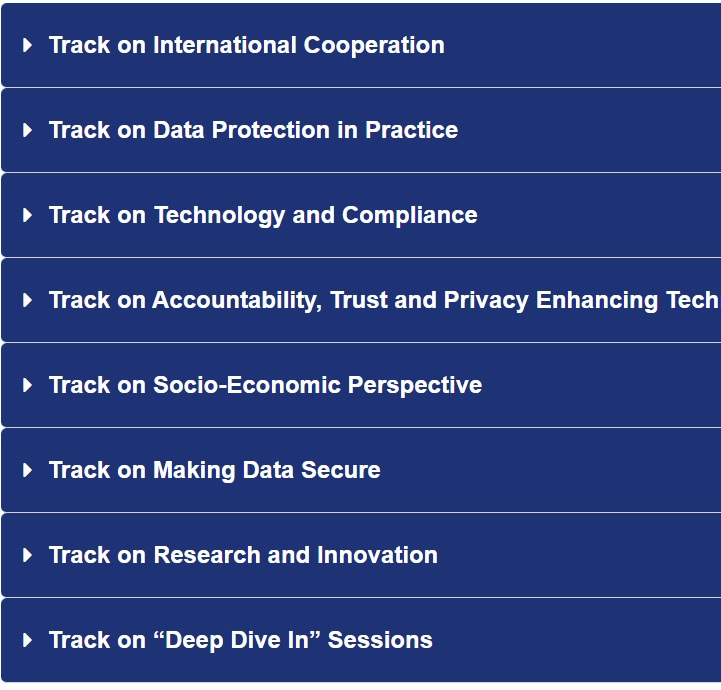Select the Track on Socio-Economic Perspective title
Image resolution: width=721 pixels, height=690 pixels.
click(266, 385)
